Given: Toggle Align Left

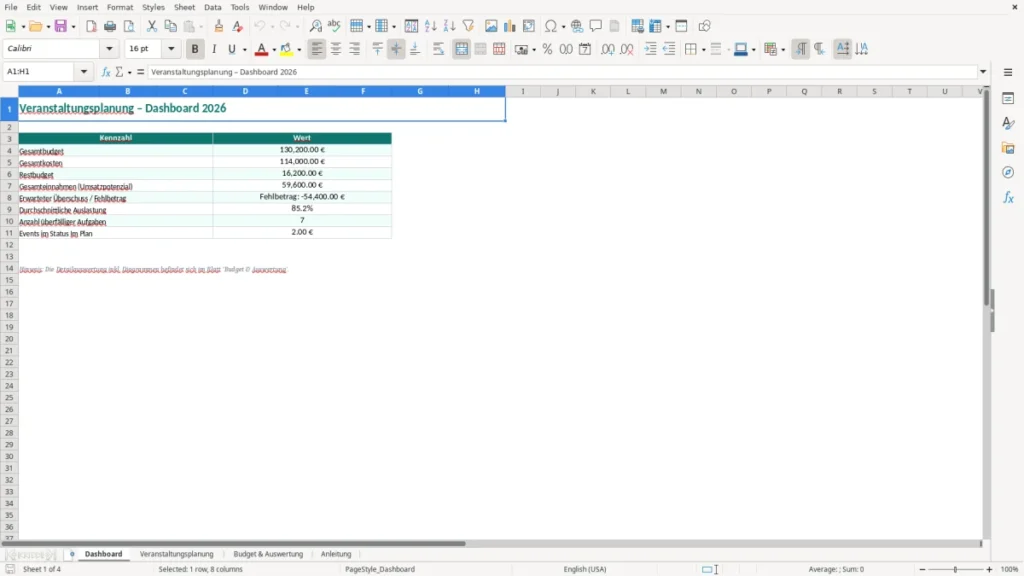Looking at the screenshot, I should pos(317,49).
